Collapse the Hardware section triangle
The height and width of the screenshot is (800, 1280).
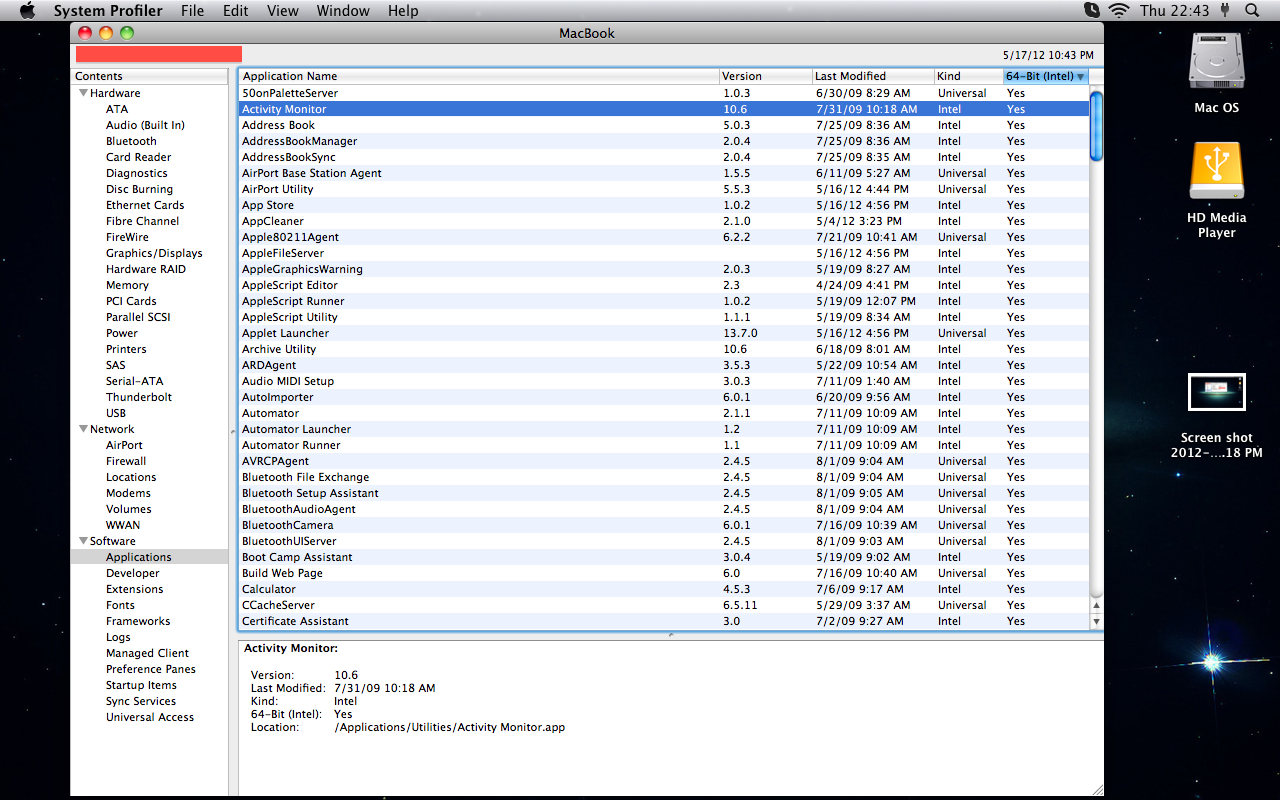click(83, 93)
